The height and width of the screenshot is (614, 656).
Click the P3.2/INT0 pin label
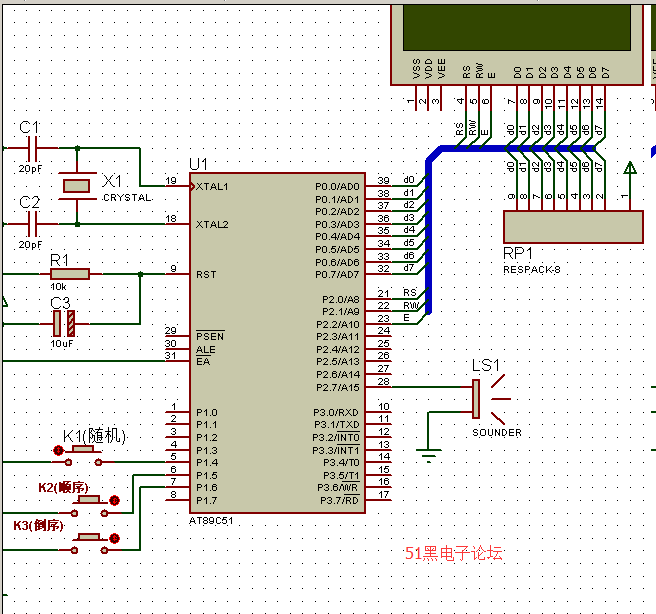coord(336,437)
